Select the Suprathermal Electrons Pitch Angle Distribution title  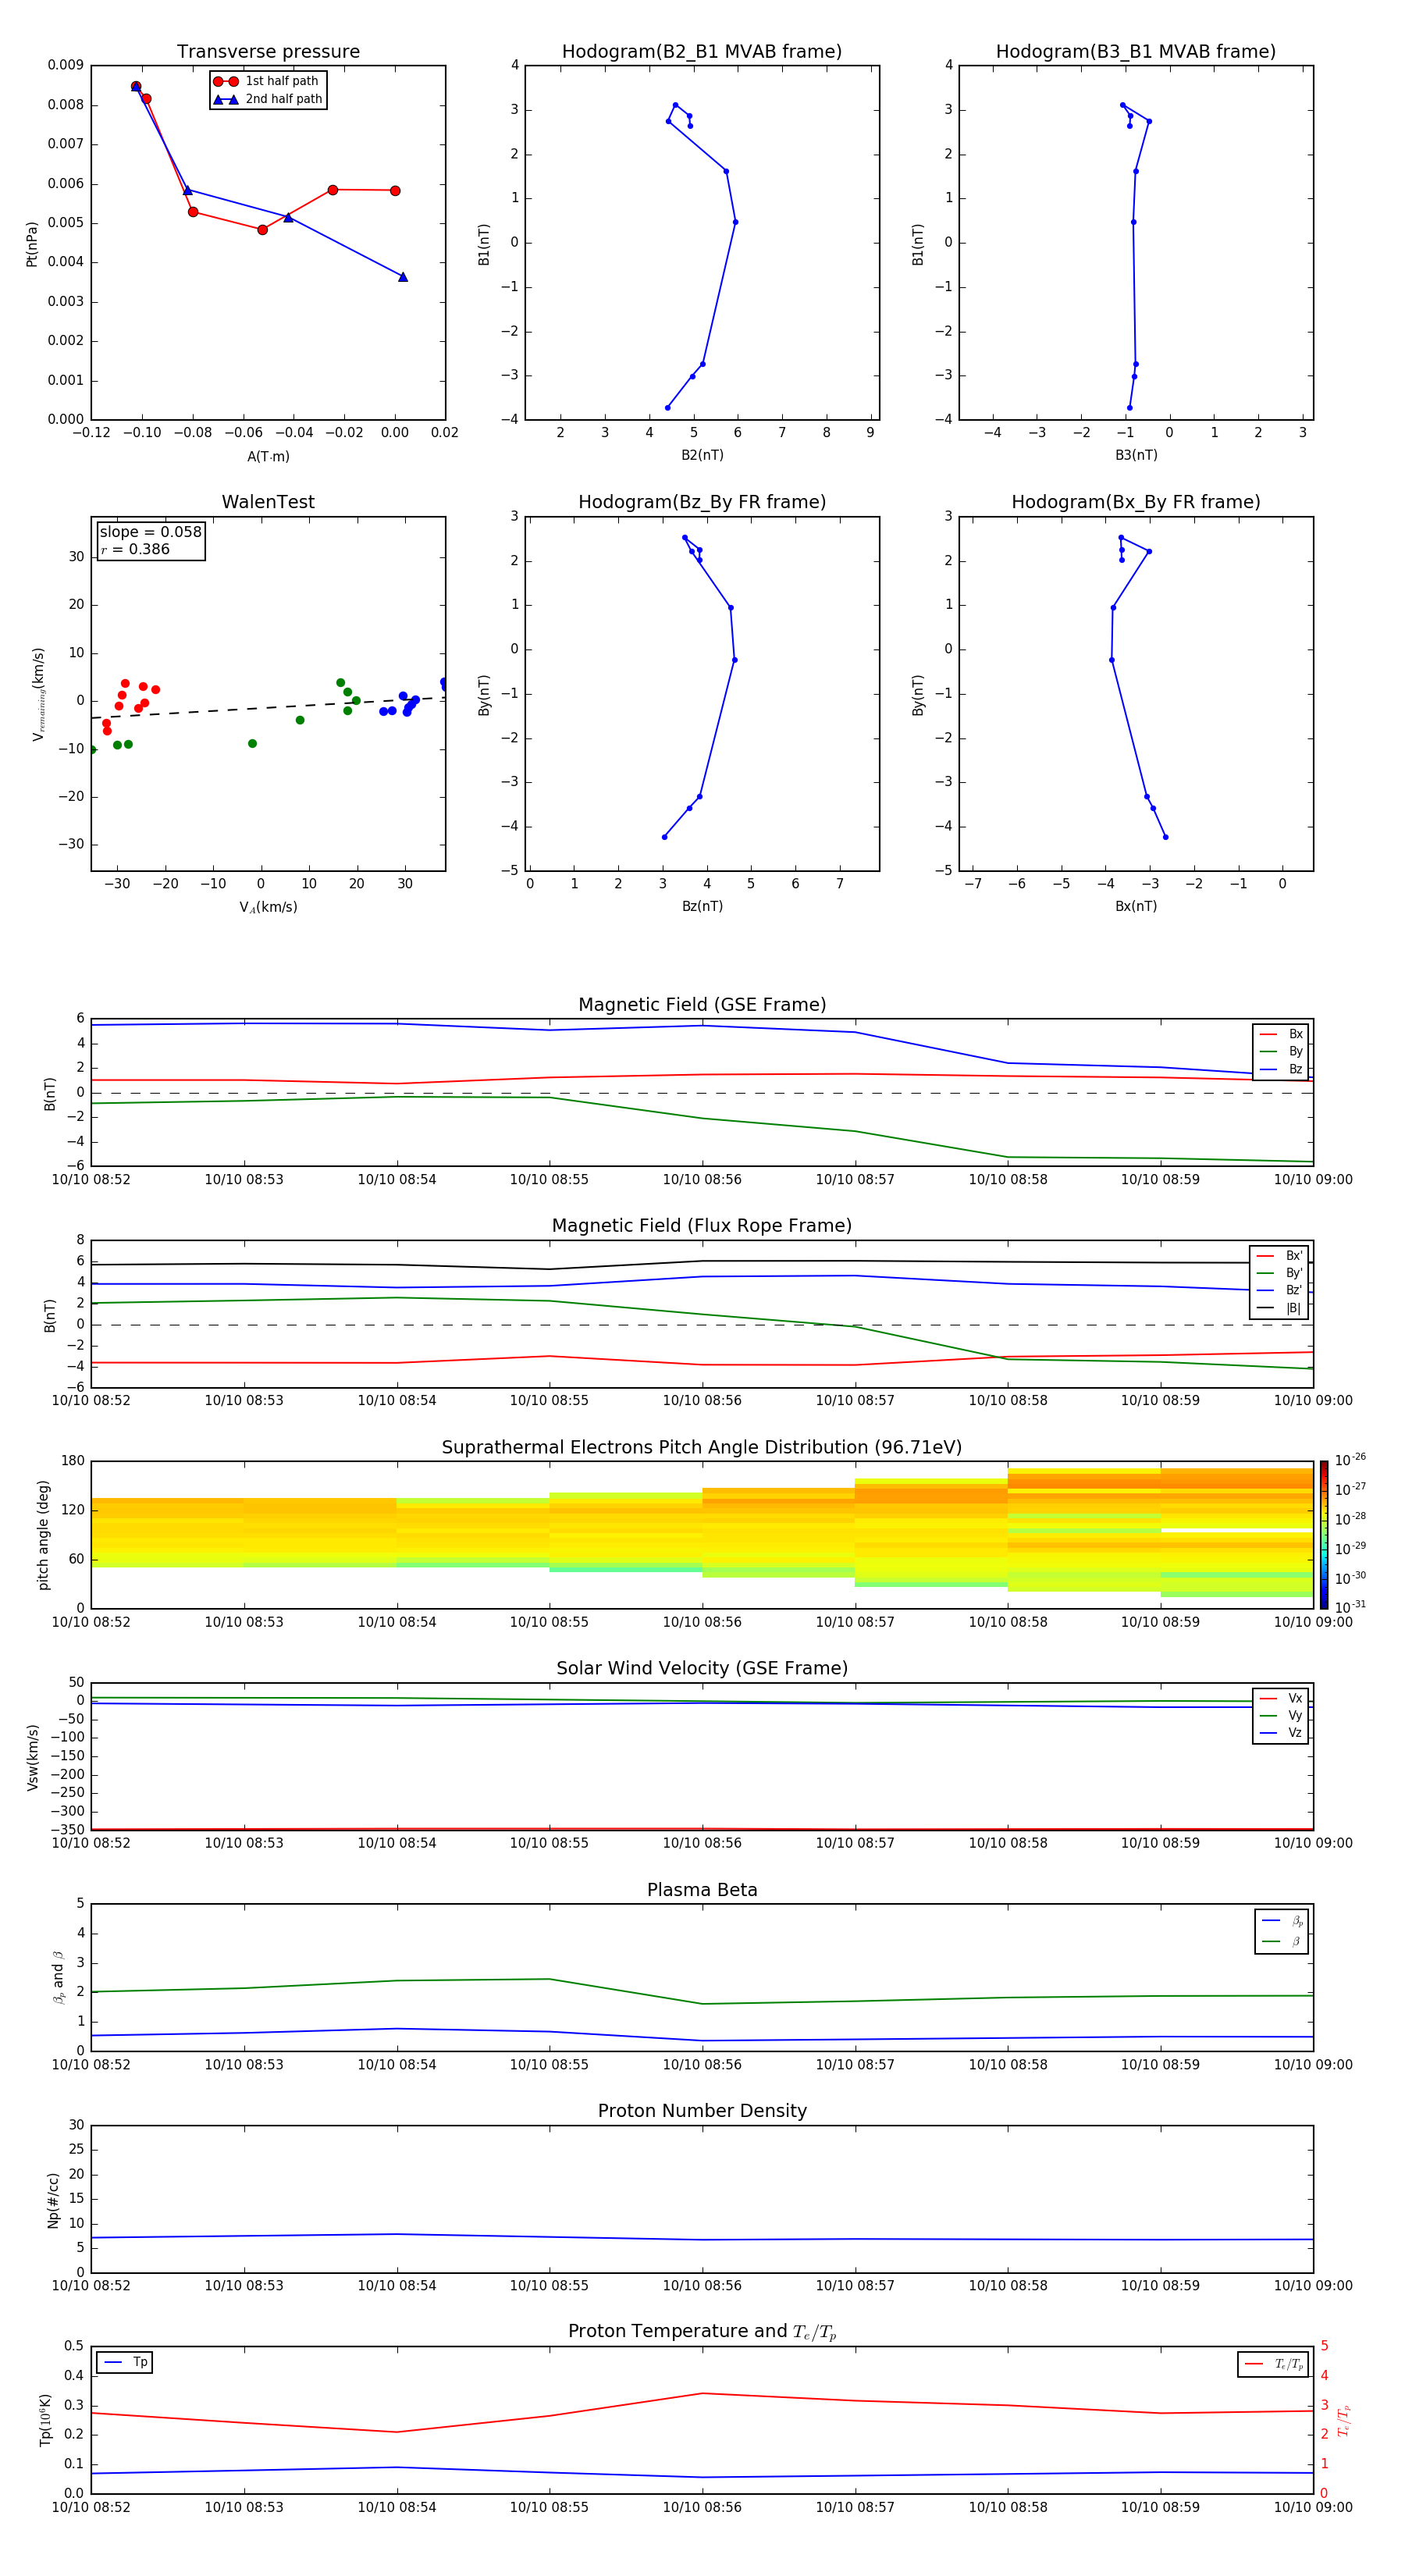point(702,1447)
